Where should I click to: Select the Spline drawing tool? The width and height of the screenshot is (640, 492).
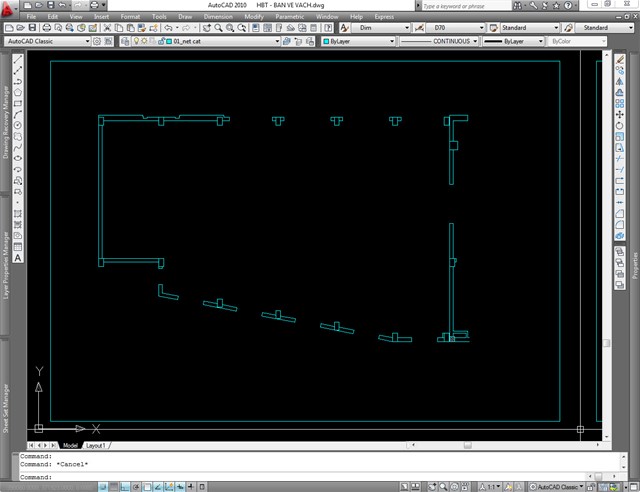pos(18,148)
